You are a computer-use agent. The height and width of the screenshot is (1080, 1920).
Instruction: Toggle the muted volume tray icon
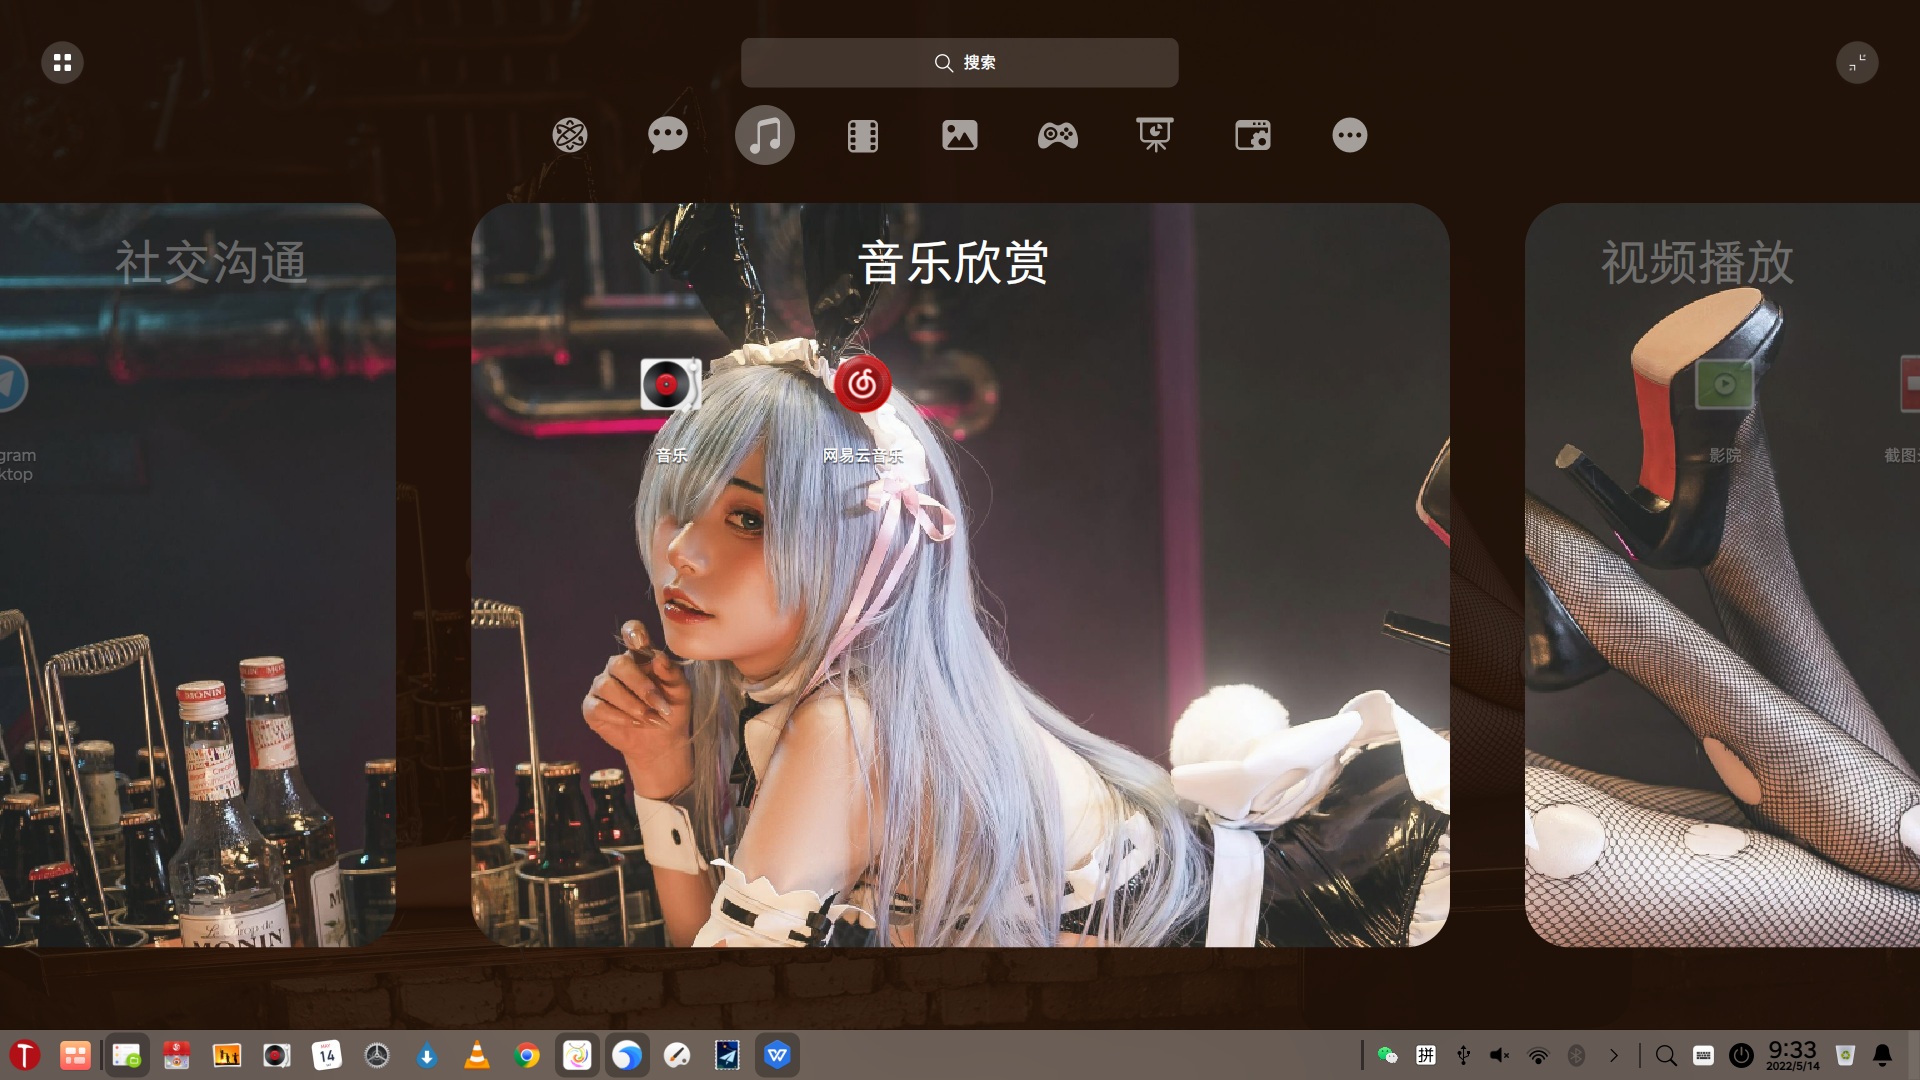pos(1500,1055)
